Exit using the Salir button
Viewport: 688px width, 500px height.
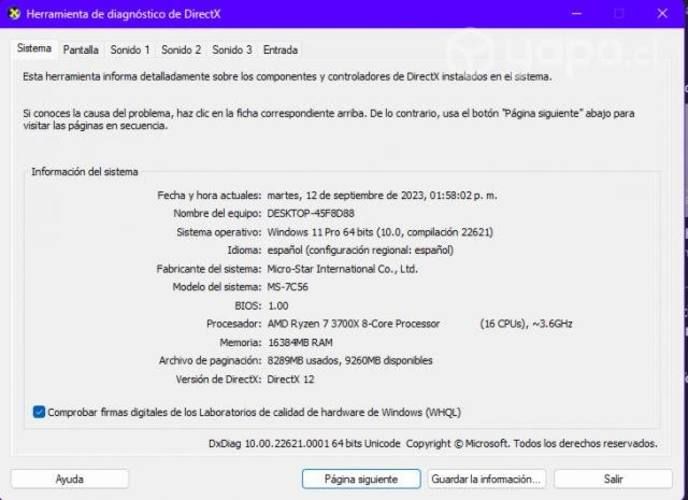point(613,479)
